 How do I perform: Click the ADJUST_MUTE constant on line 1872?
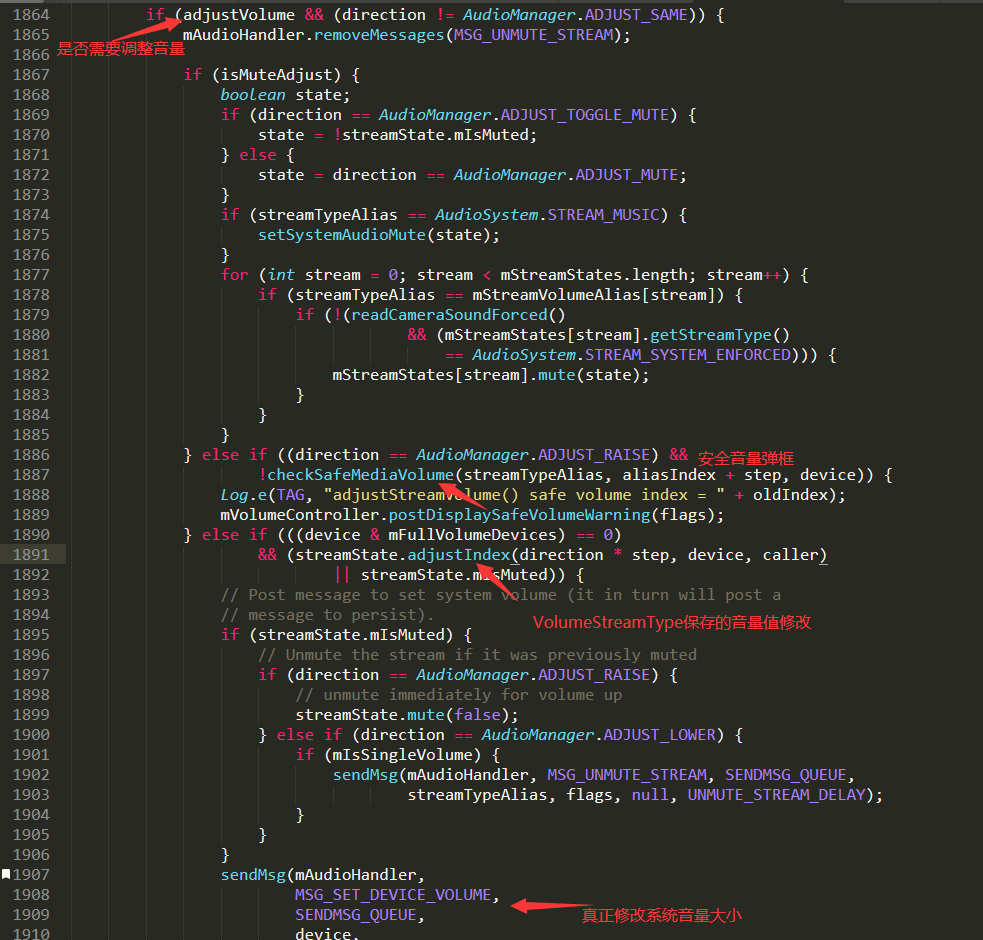tap(627, 175)
